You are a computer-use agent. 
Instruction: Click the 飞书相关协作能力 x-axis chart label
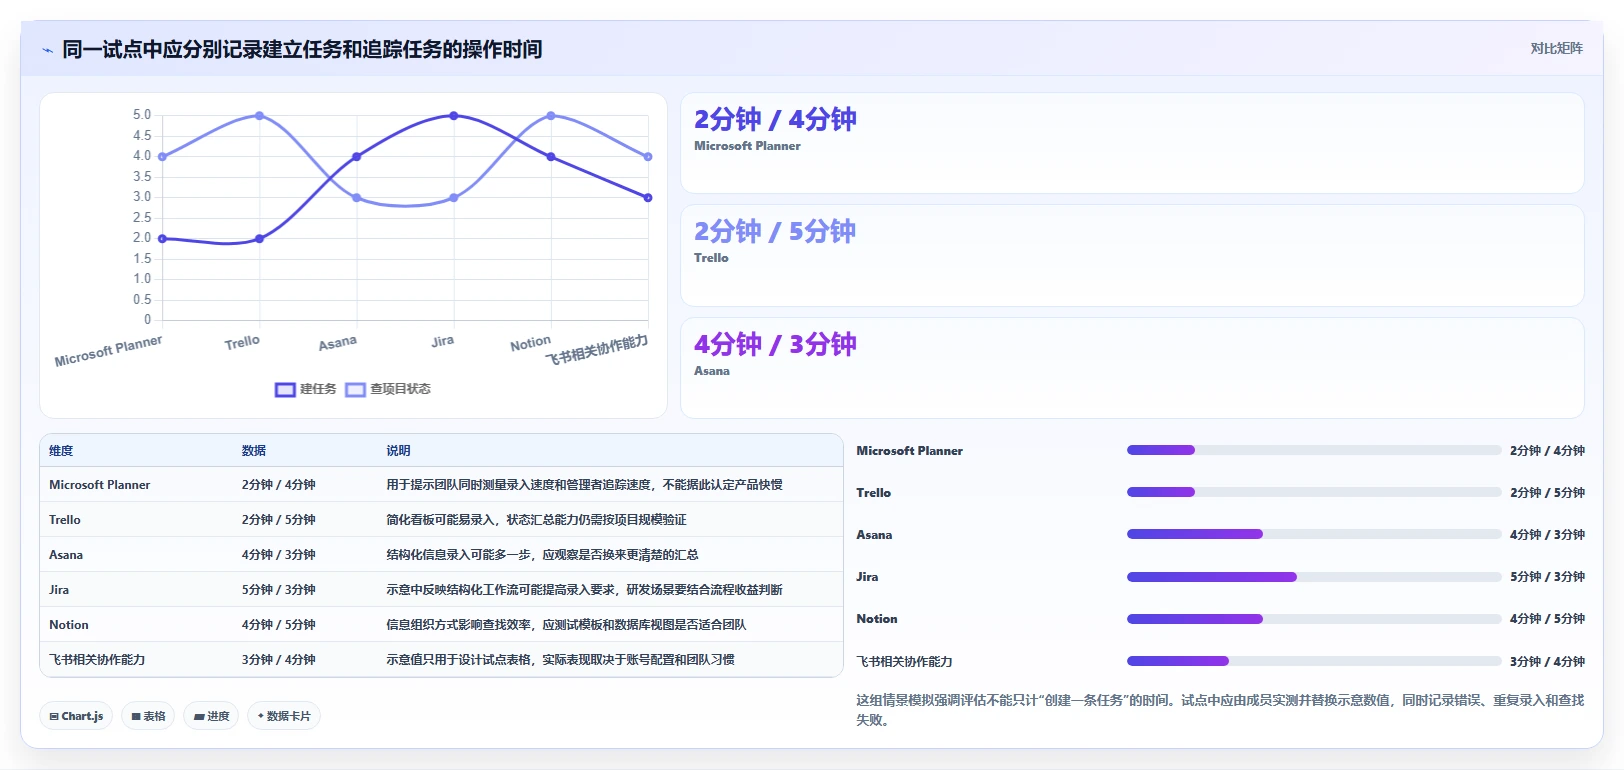click(597, 350)
